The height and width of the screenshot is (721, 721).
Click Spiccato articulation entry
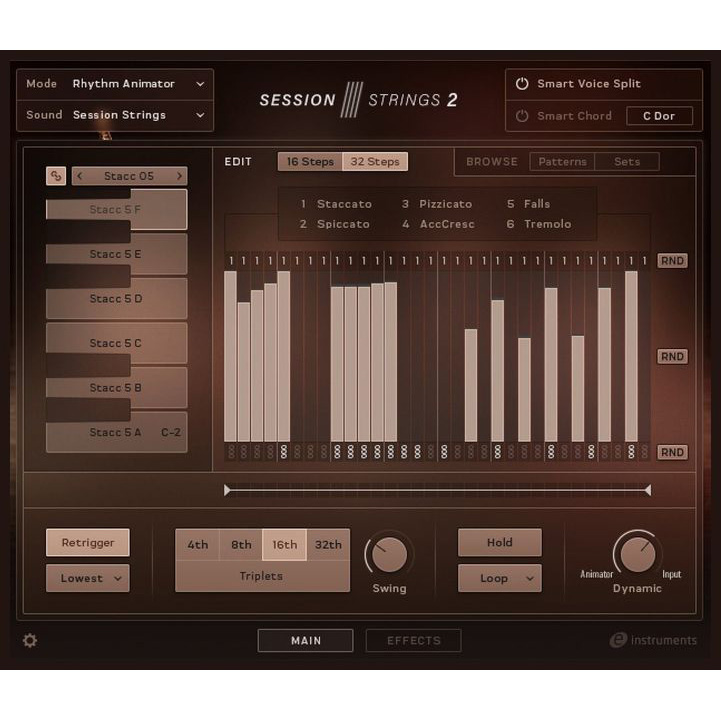[335, 224]
